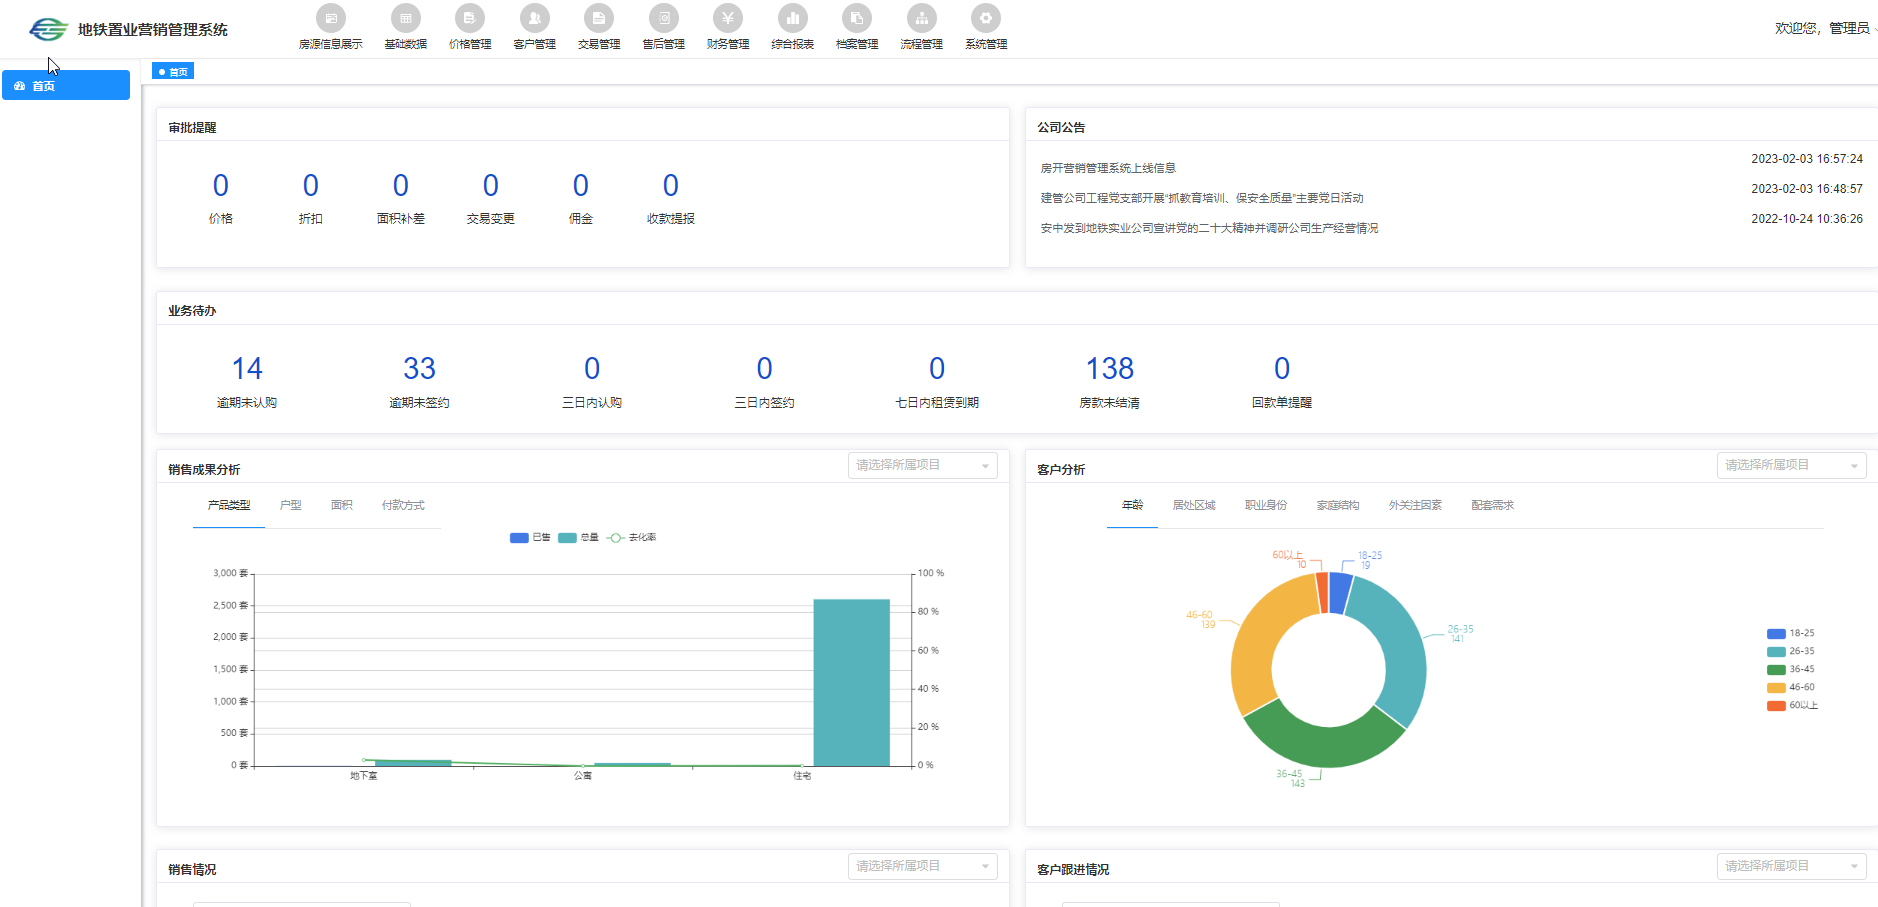The image size is (1878, 907).
Task: Select 首页 in the left sidebar
Action: pos(66,85)
